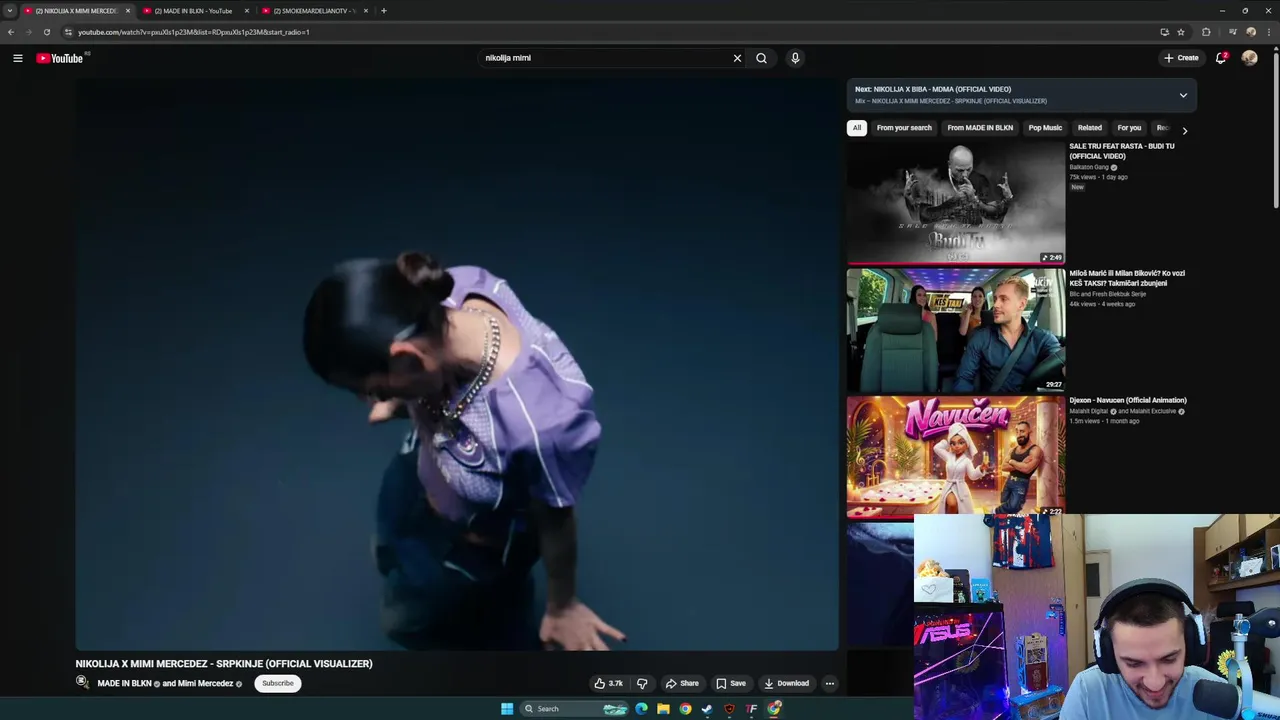Download the video
1280x720 pixels.
pos(786,684)
